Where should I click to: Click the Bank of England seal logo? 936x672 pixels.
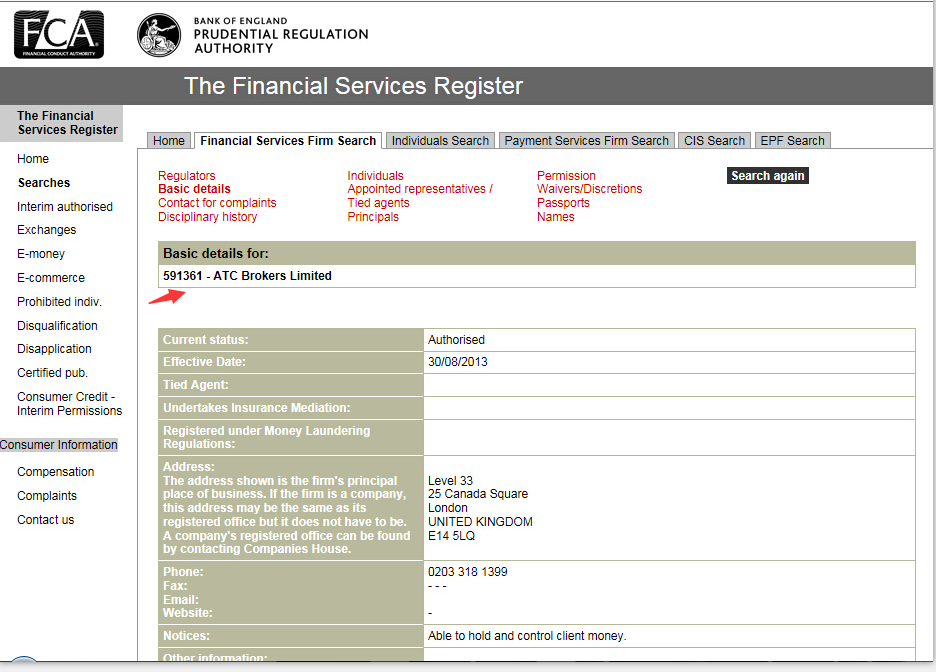159,35
